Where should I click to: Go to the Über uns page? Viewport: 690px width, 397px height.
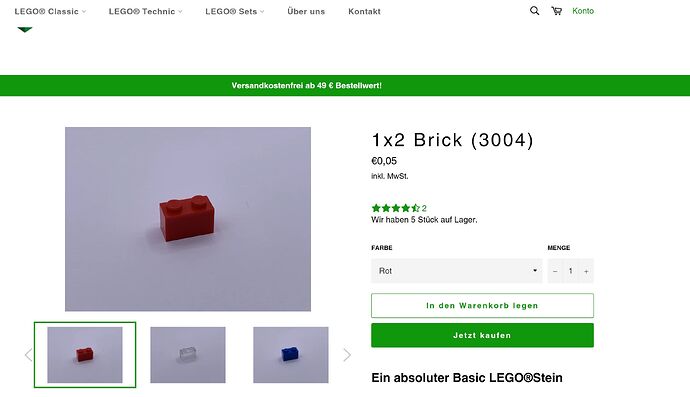[306, 11]
